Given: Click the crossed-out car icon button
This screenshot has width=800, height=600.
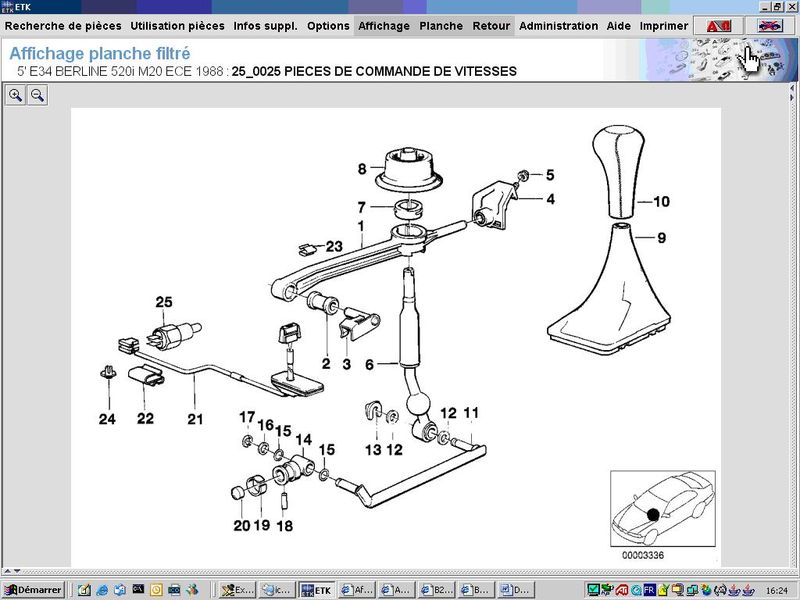Looking at the screenshot, I should click(770, 26).
